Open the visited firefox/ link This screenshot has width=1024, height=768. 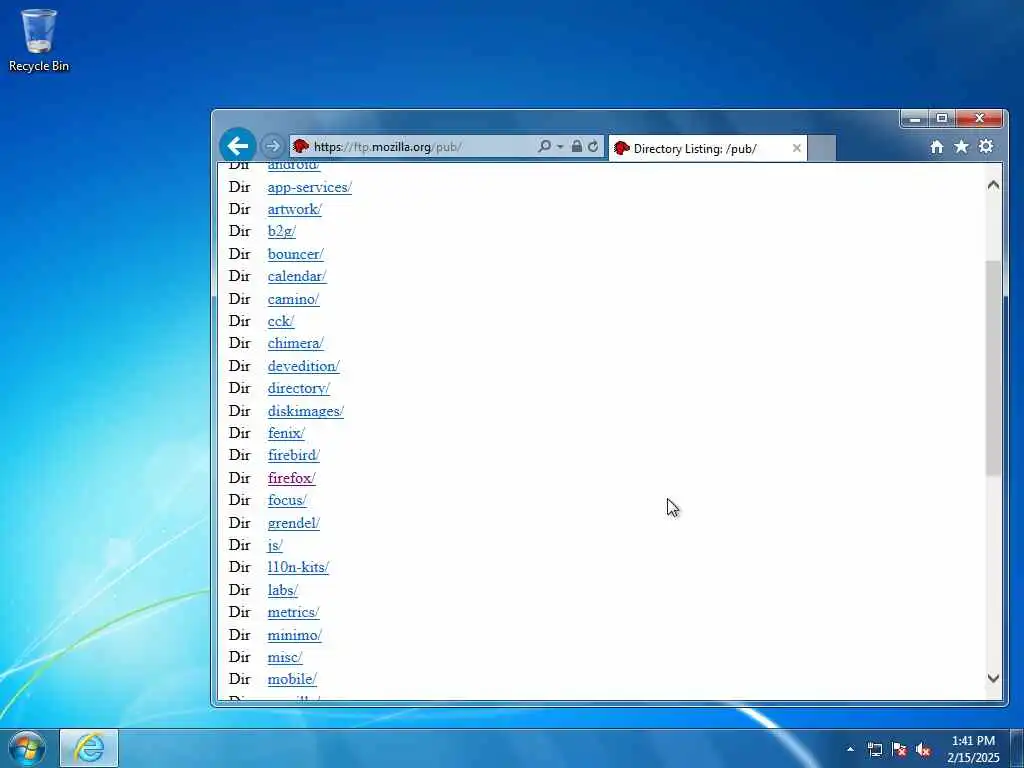291,478
